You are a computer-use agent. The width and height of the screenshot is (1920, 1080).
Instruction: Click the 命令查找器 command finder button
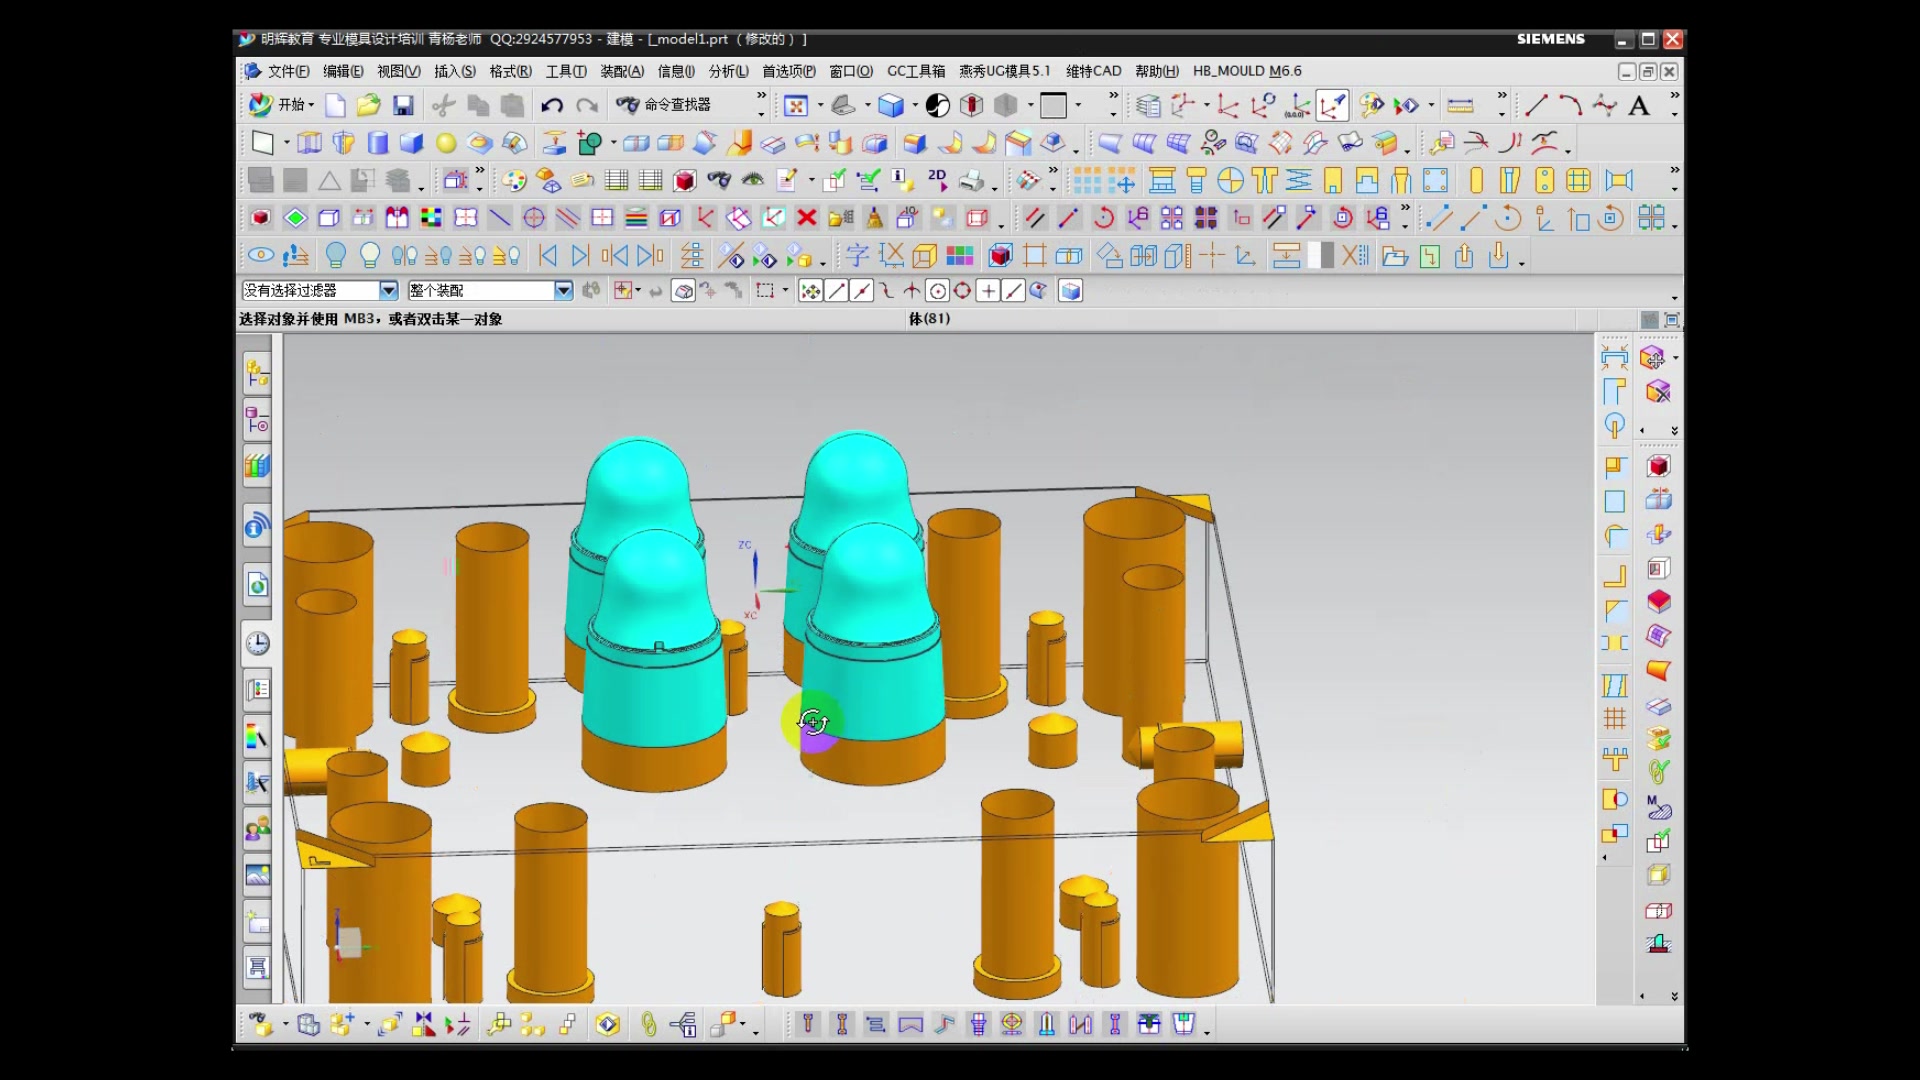point(664,105)
